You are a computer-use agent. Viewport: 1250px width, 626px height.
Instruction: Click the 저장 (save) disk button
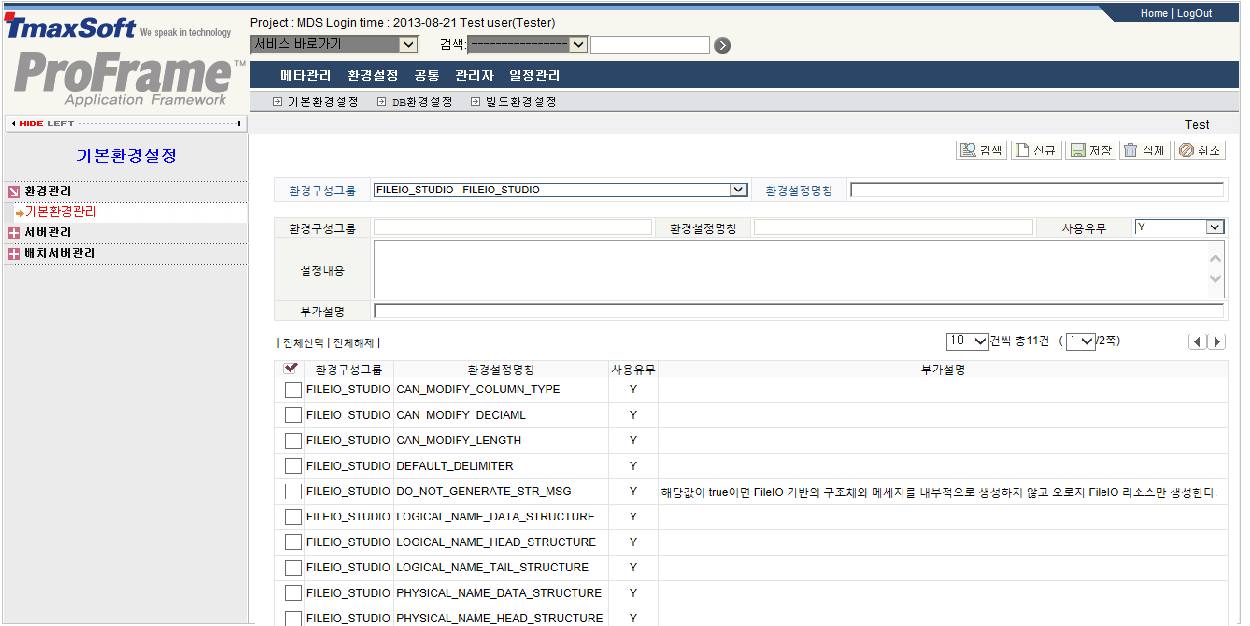point(1090,150)
